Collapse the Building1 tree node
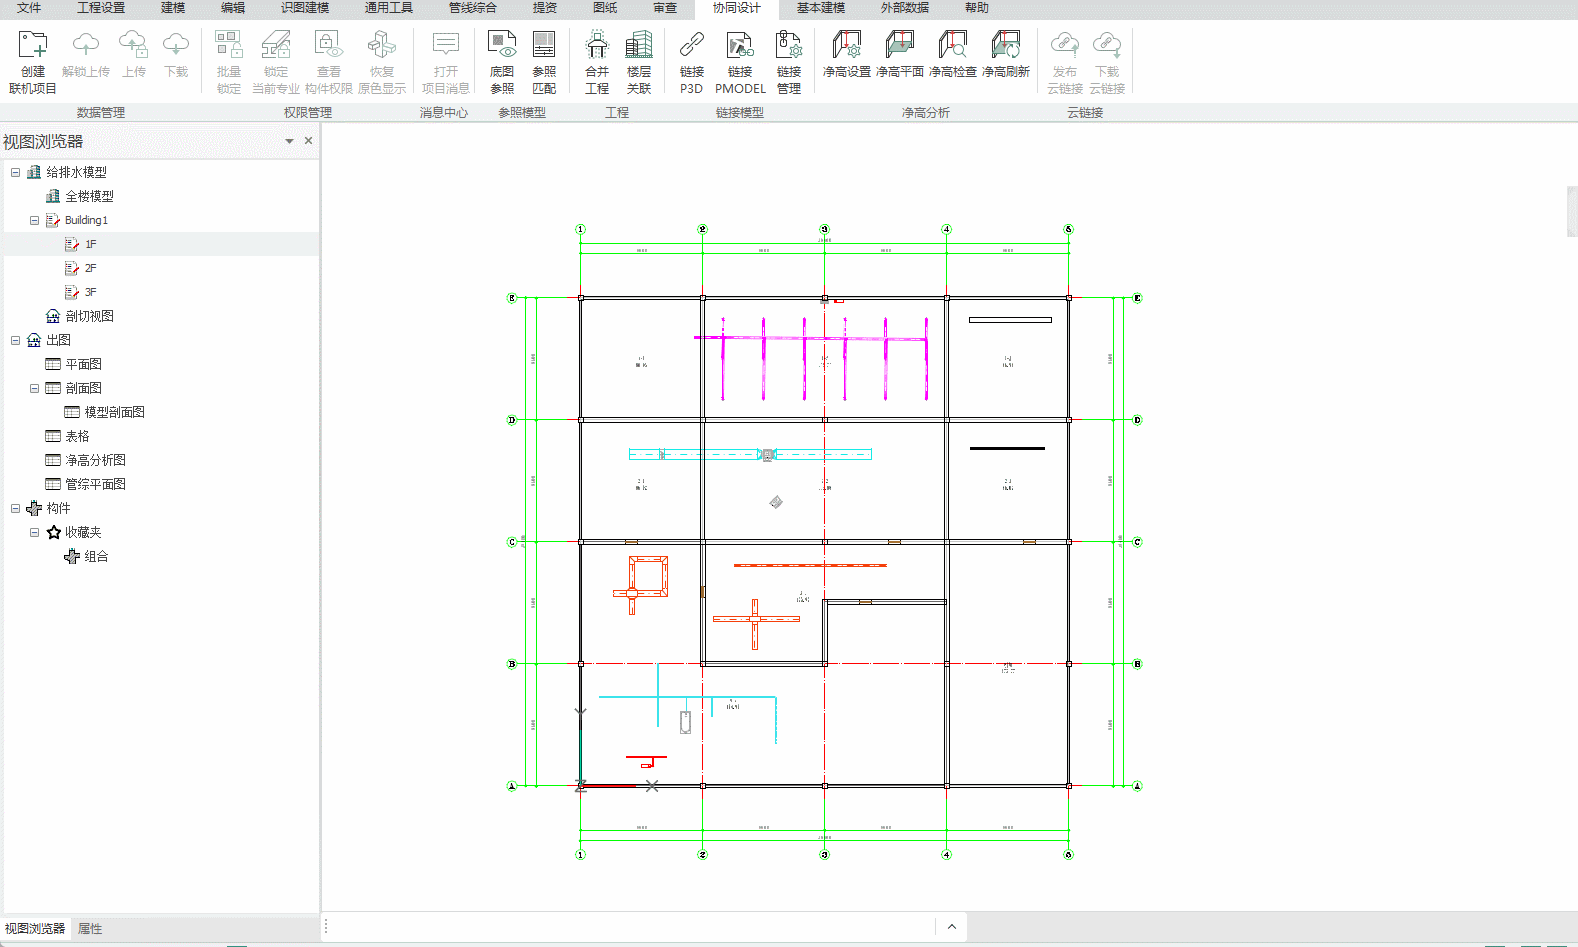The image size is (1578, 947). [x=34, y=220]
